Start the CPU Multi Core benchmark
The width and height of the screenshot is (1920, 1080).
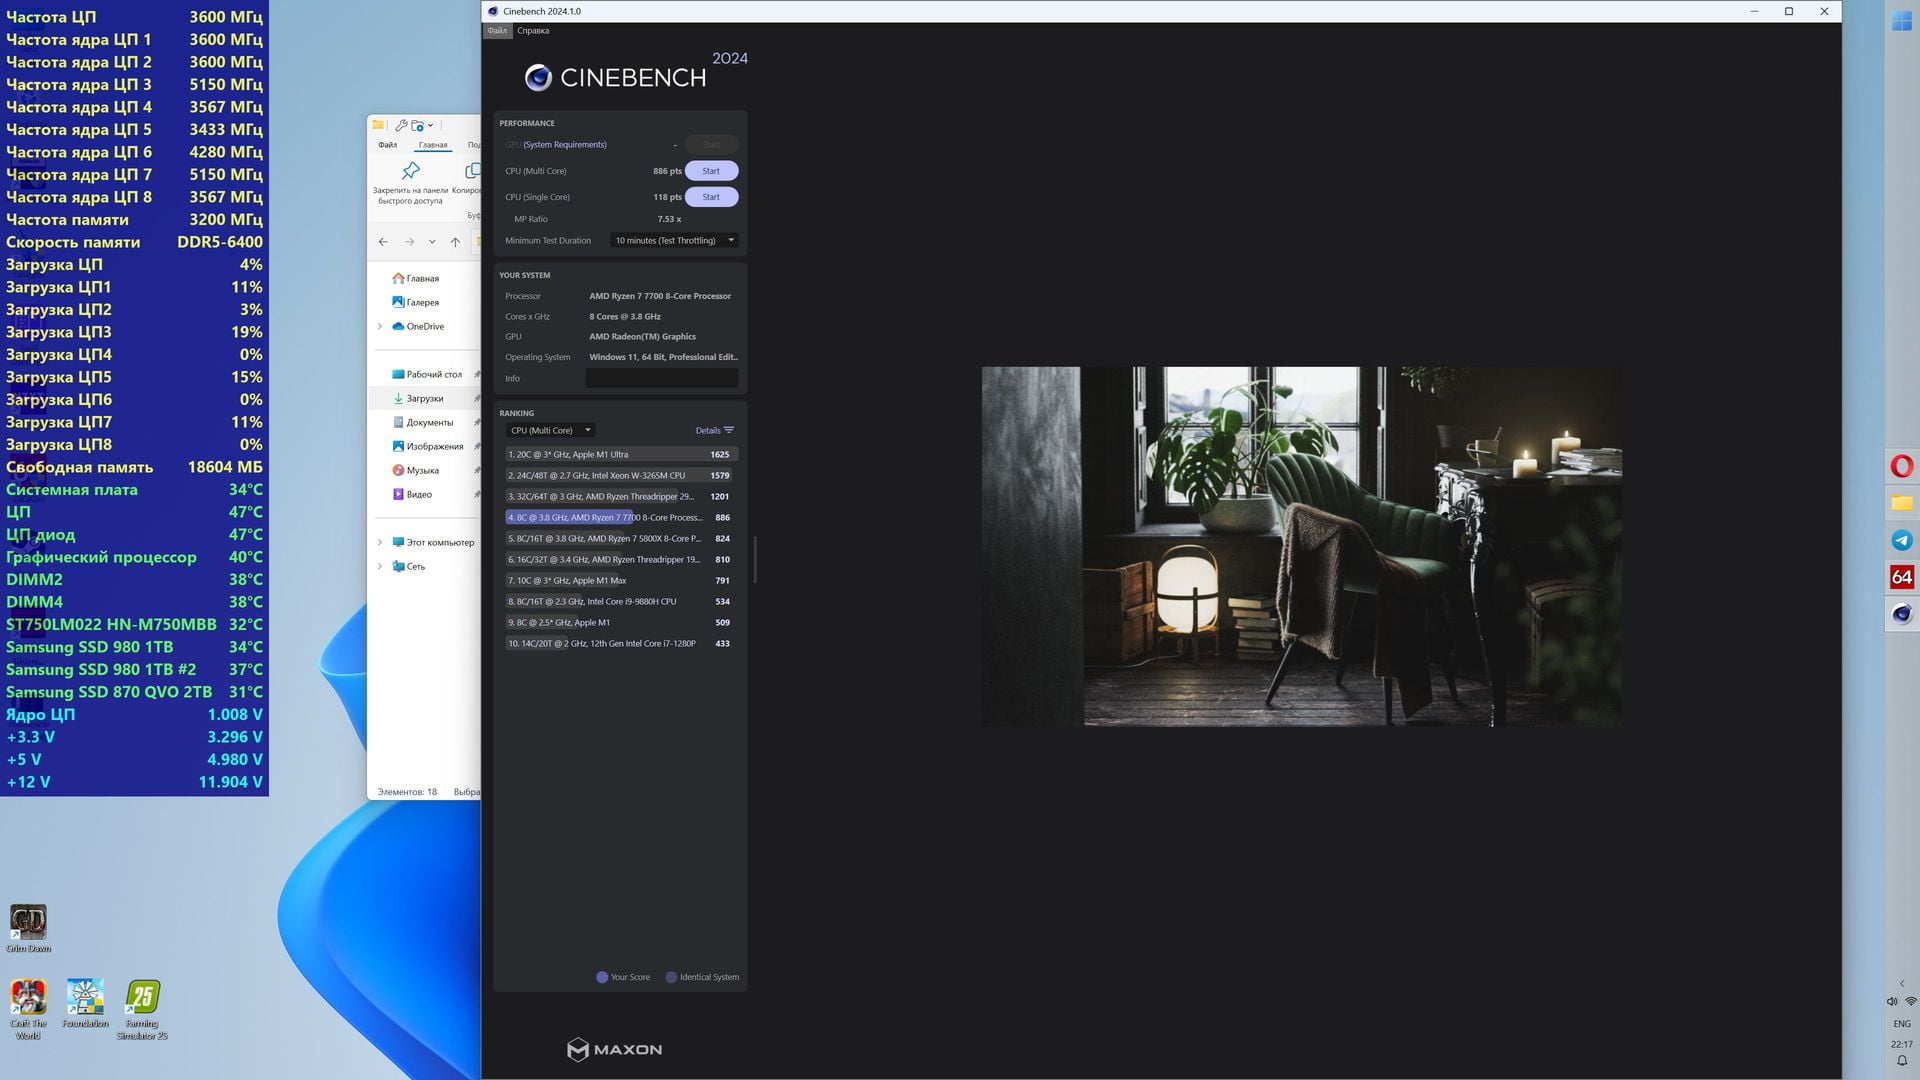(711, 171)
